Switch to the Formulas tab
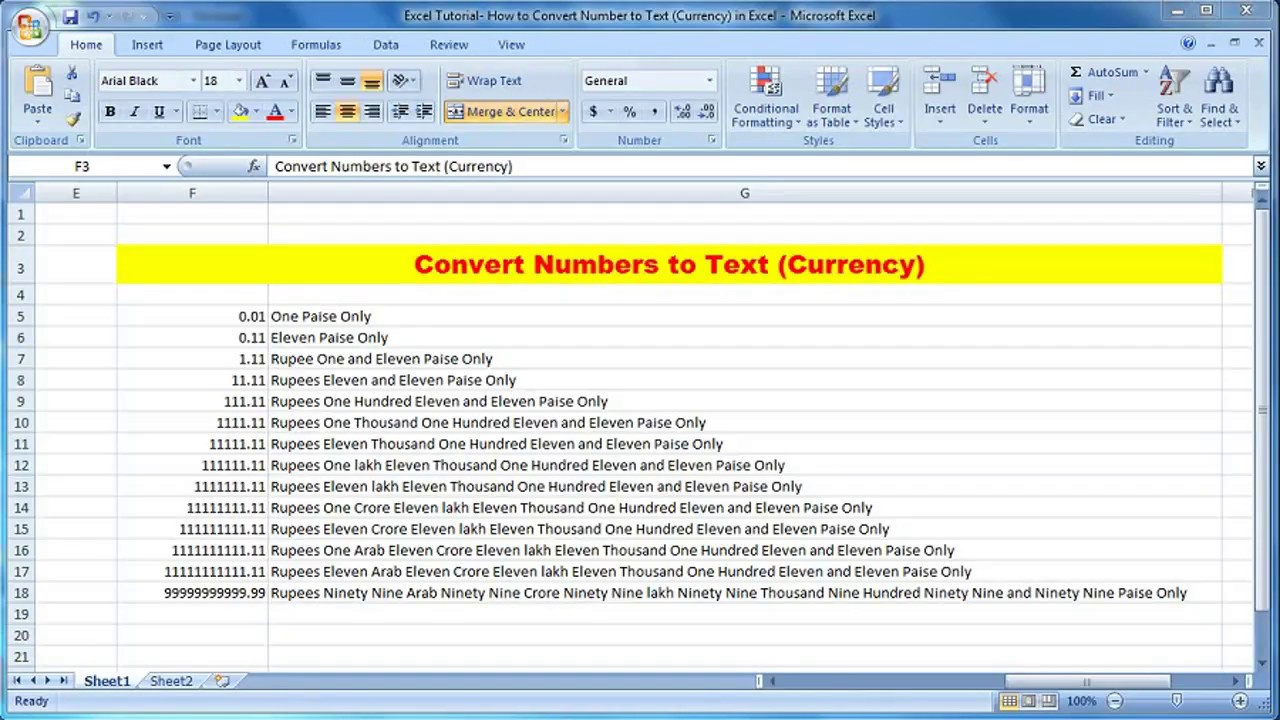 coord(316,45)
